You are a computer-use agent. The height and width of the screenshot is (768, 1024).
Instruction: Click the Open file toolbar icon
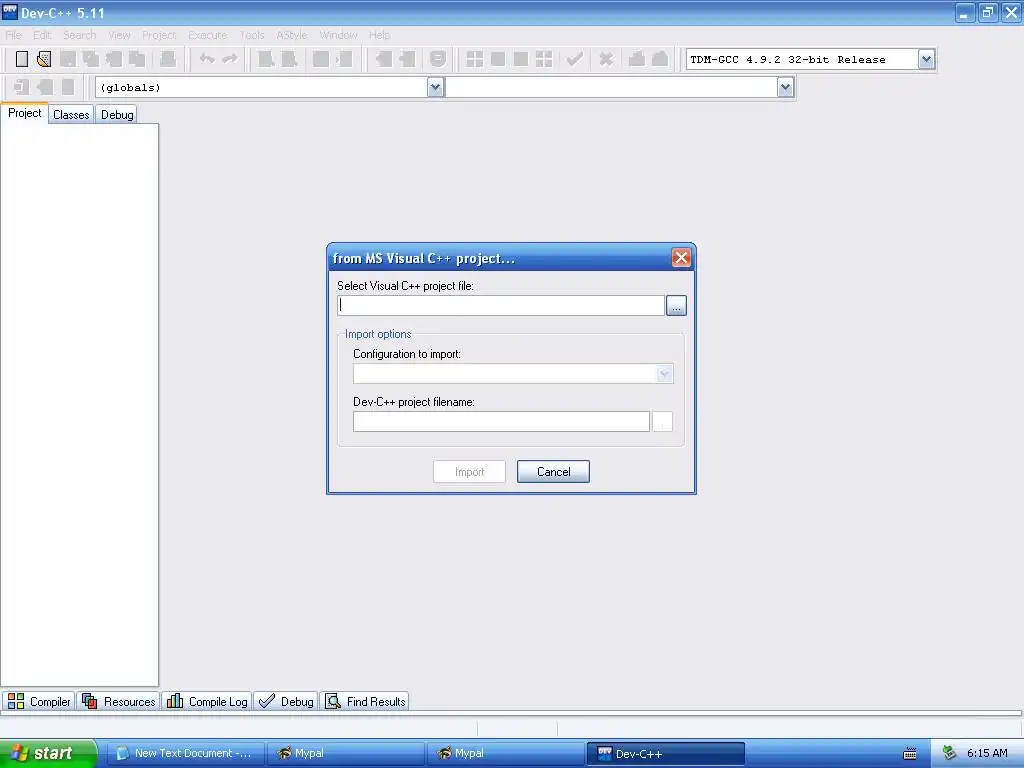[44, 59]
